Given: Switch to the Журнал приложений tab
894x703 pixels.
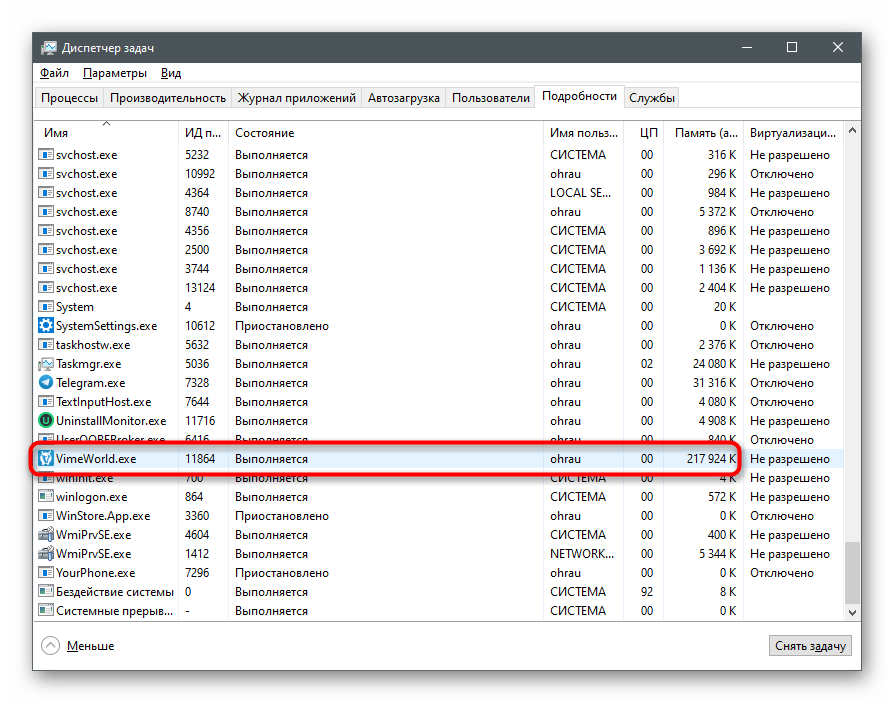Looking at the screenshot, I should coord(296,97).
